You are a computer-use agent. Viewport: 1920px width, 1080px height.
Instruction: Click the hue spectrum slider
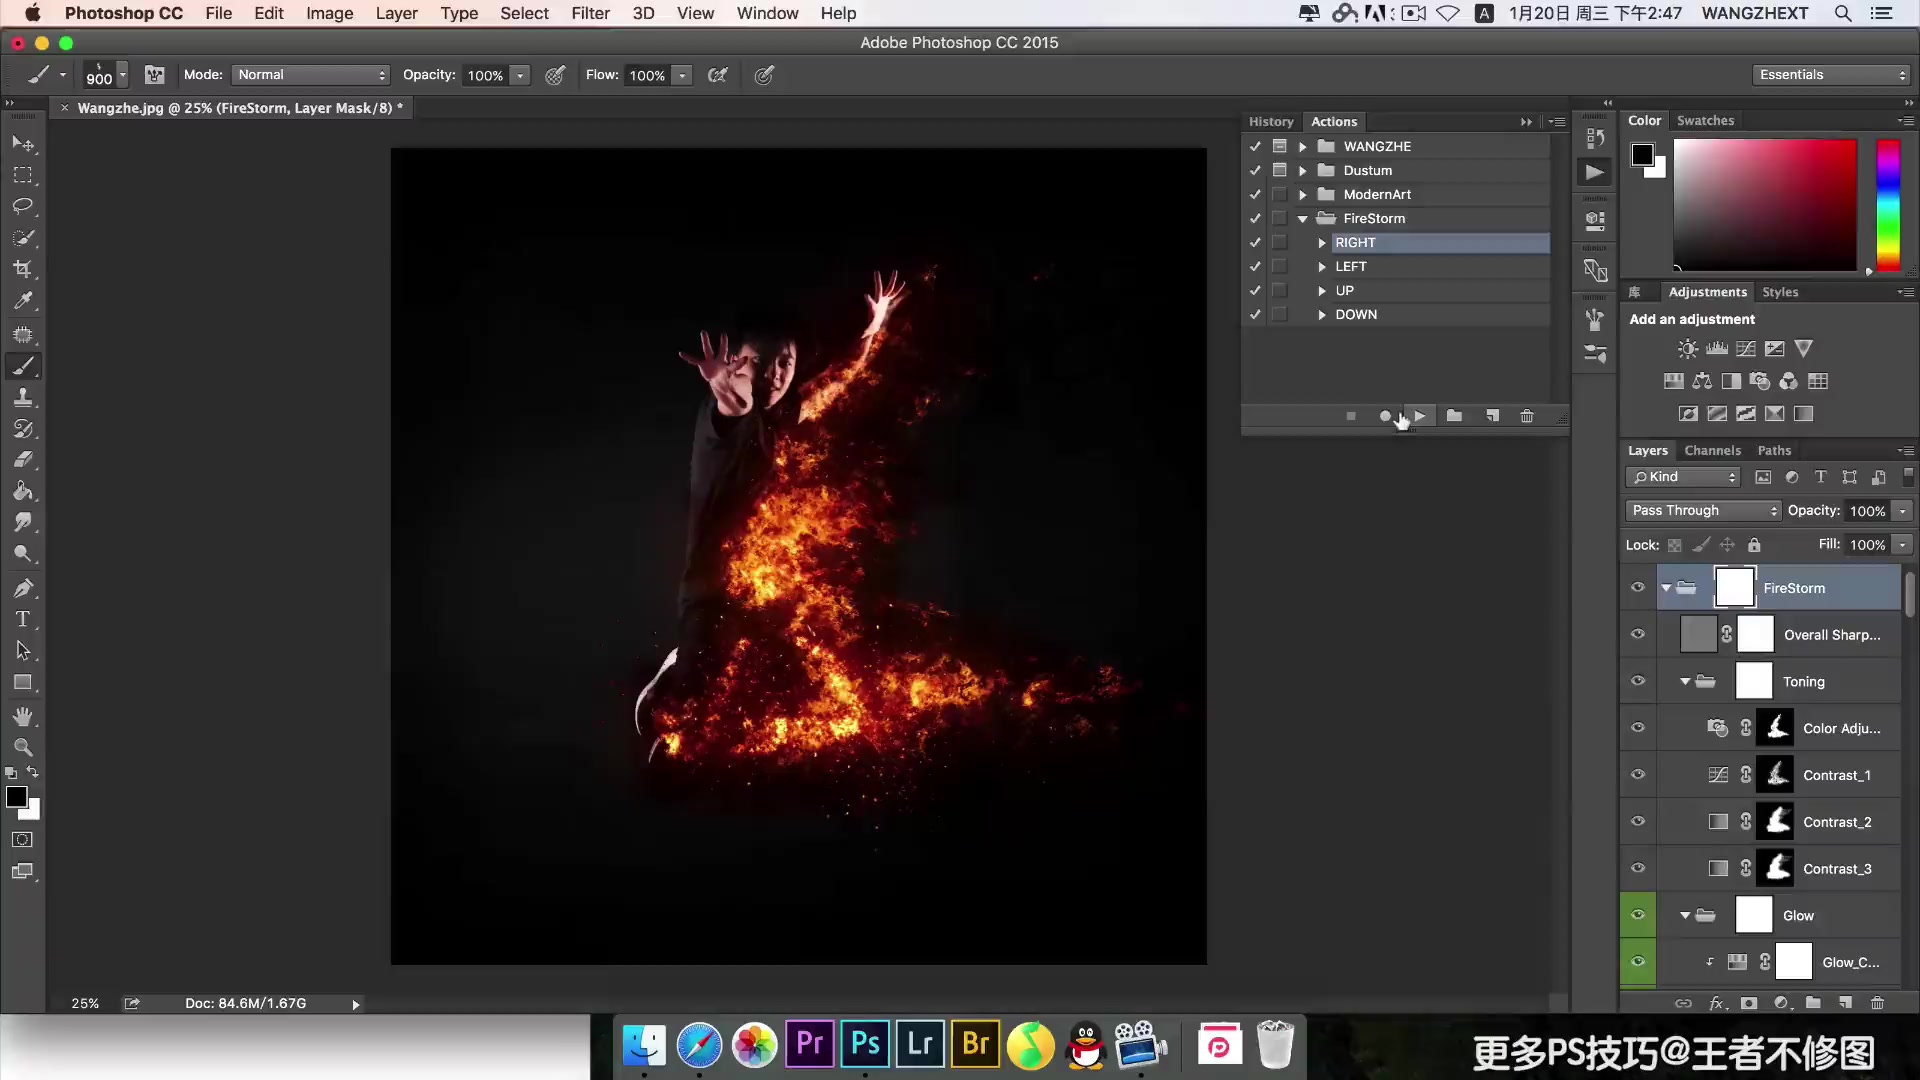pyautogui.click(x=1887, y=205)
